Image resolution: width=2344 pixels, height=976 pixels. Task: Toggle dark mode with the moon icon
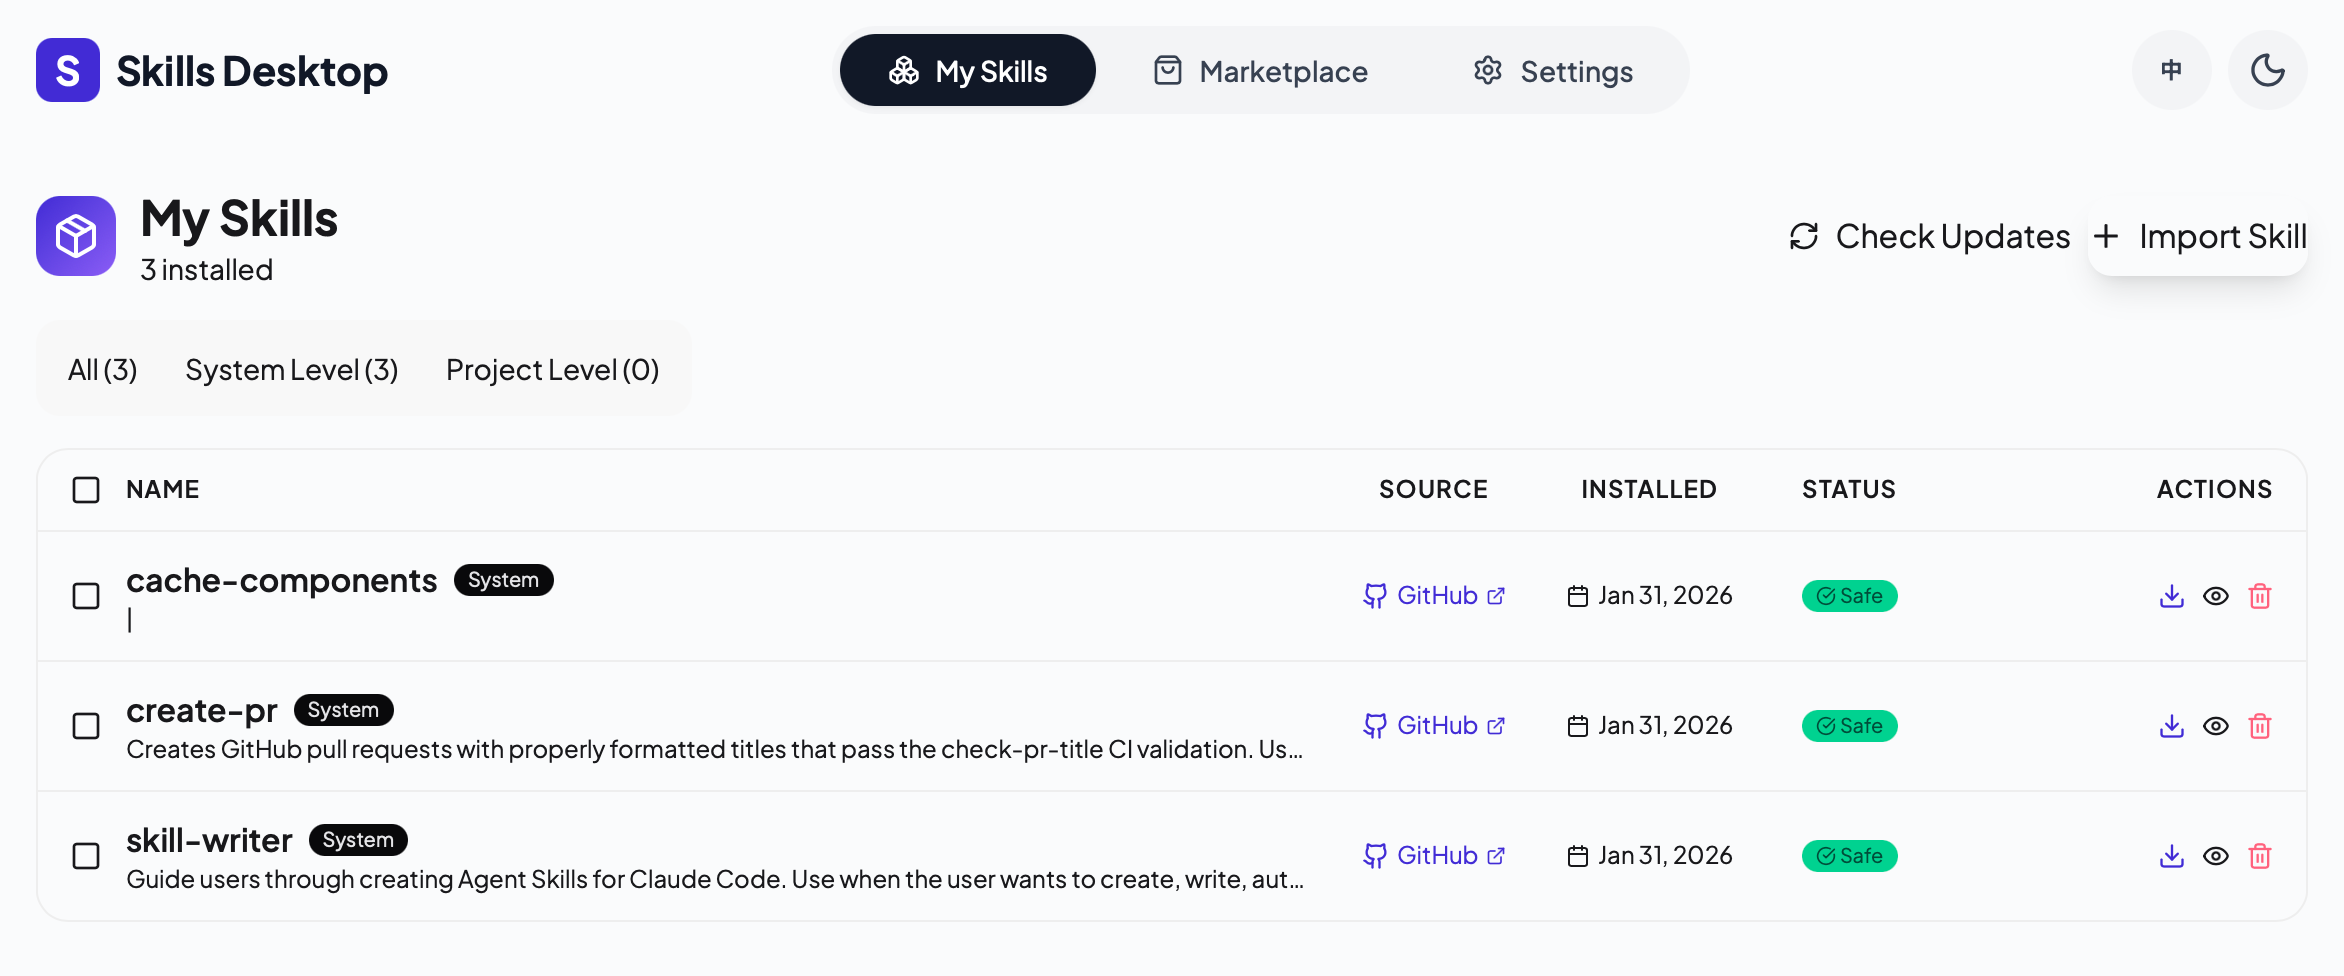pos(2267,70)
